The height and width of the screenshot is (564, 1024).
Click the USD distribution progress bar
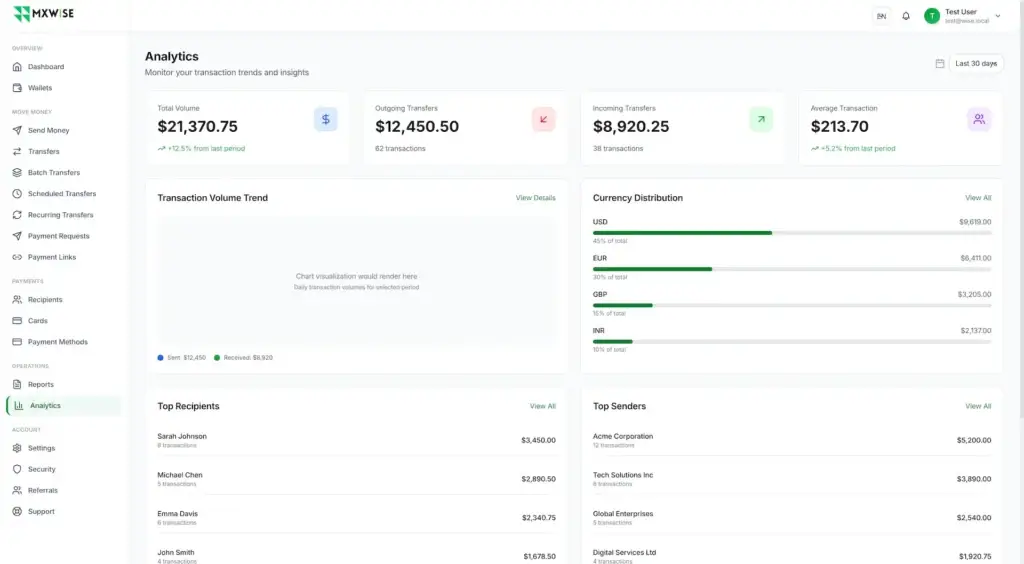(x=792, y=232)
